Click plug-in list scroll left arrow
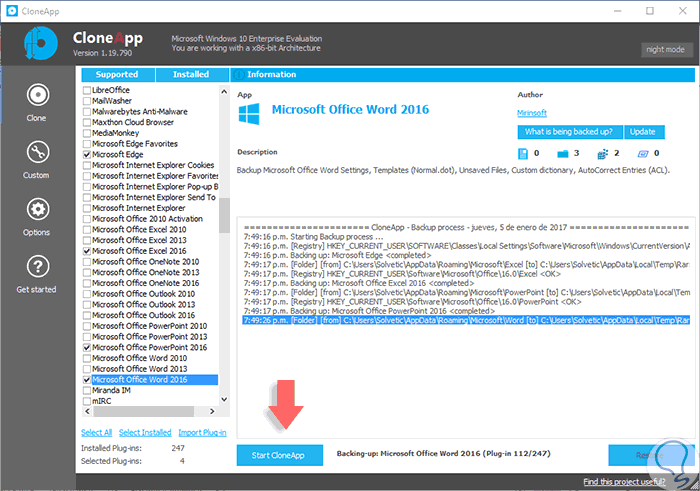The width and height of the screenshot is (700, 491). (88, 411)
